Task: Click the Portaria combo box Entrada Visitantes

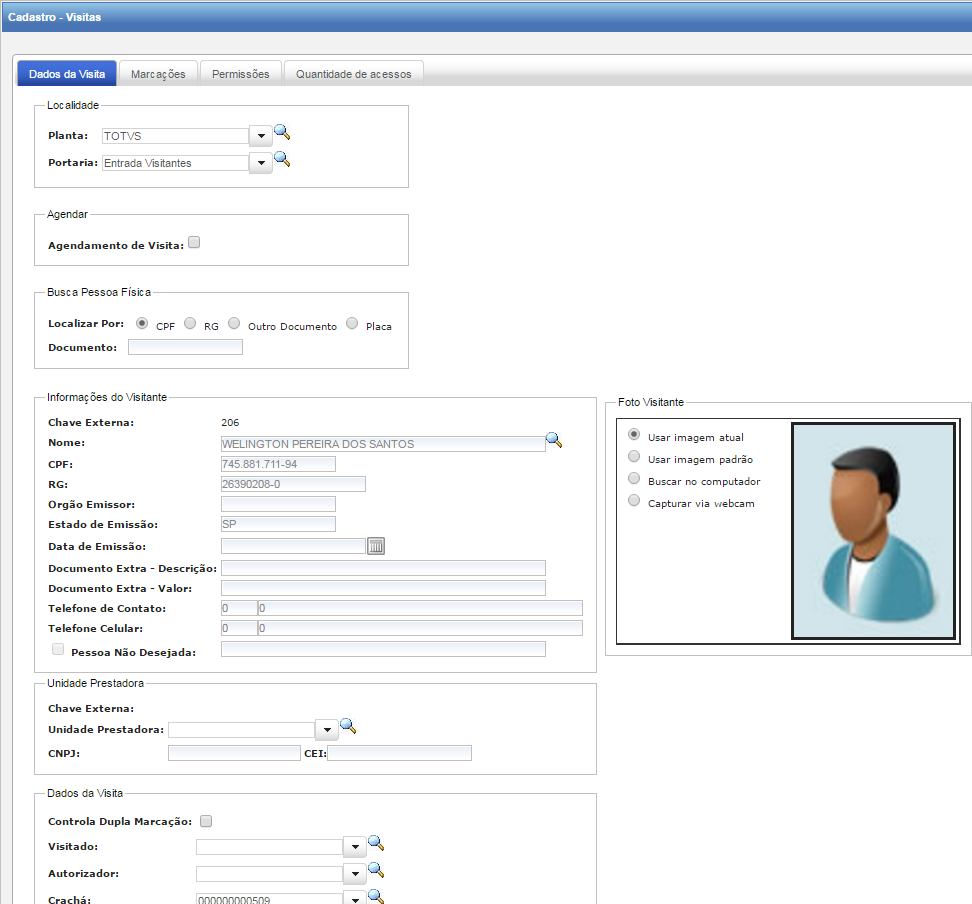Action: [175, 163]
